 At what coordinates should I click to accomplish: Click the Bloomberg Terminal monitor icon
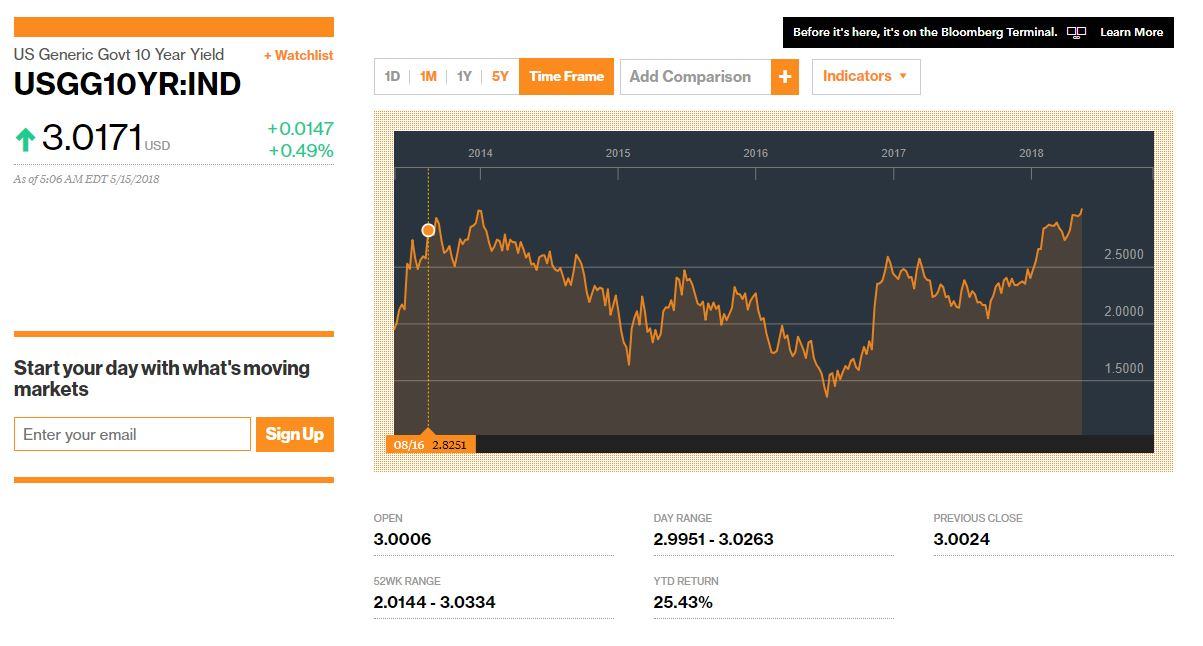pyautogui.click(x=1076, y=33)
